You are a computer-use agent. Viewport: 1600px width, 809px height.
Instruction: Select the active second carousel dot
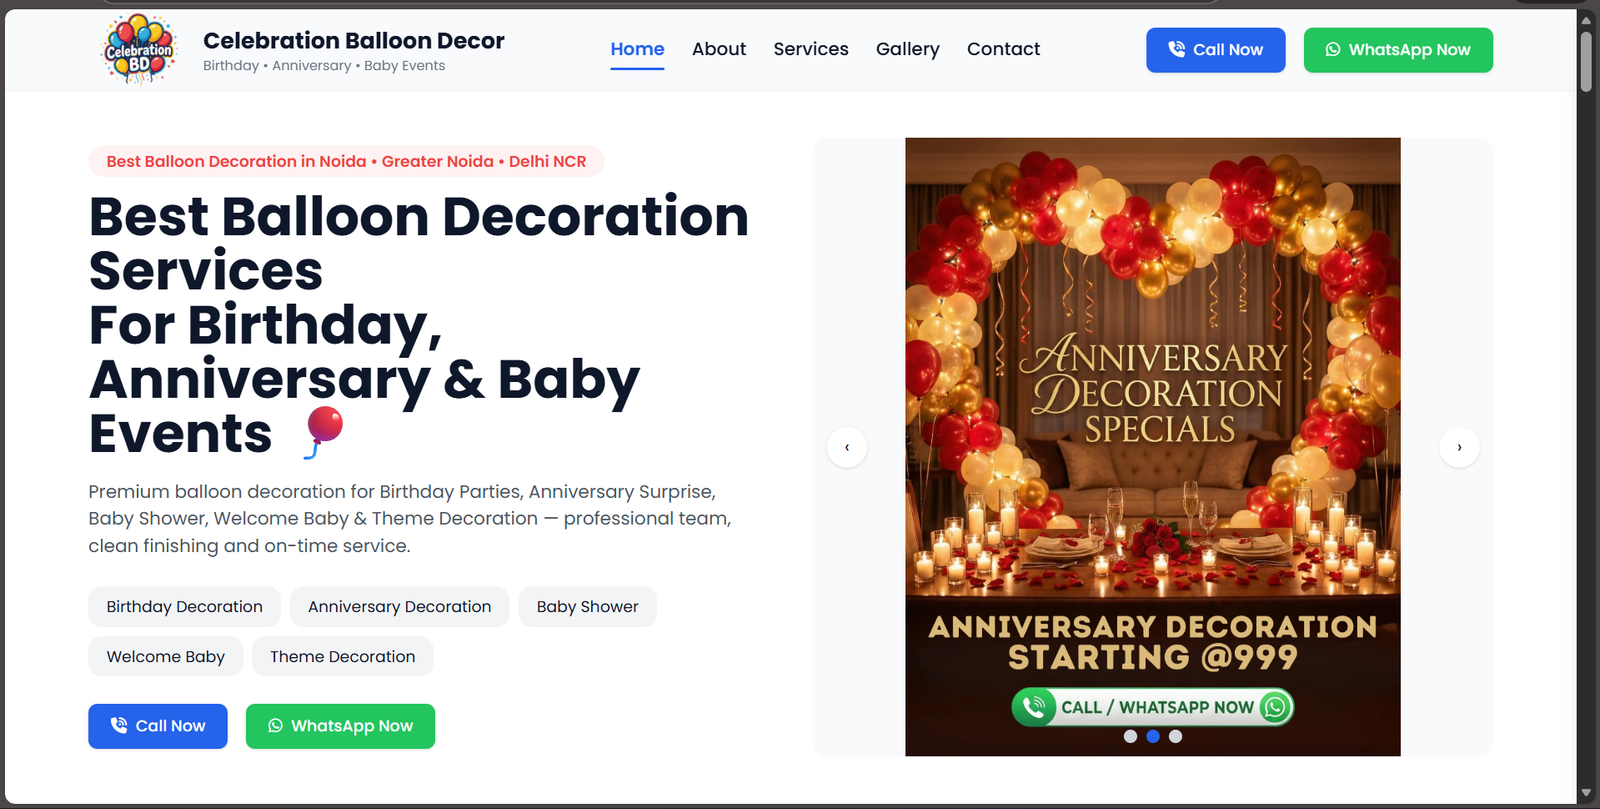(1153, 736)
